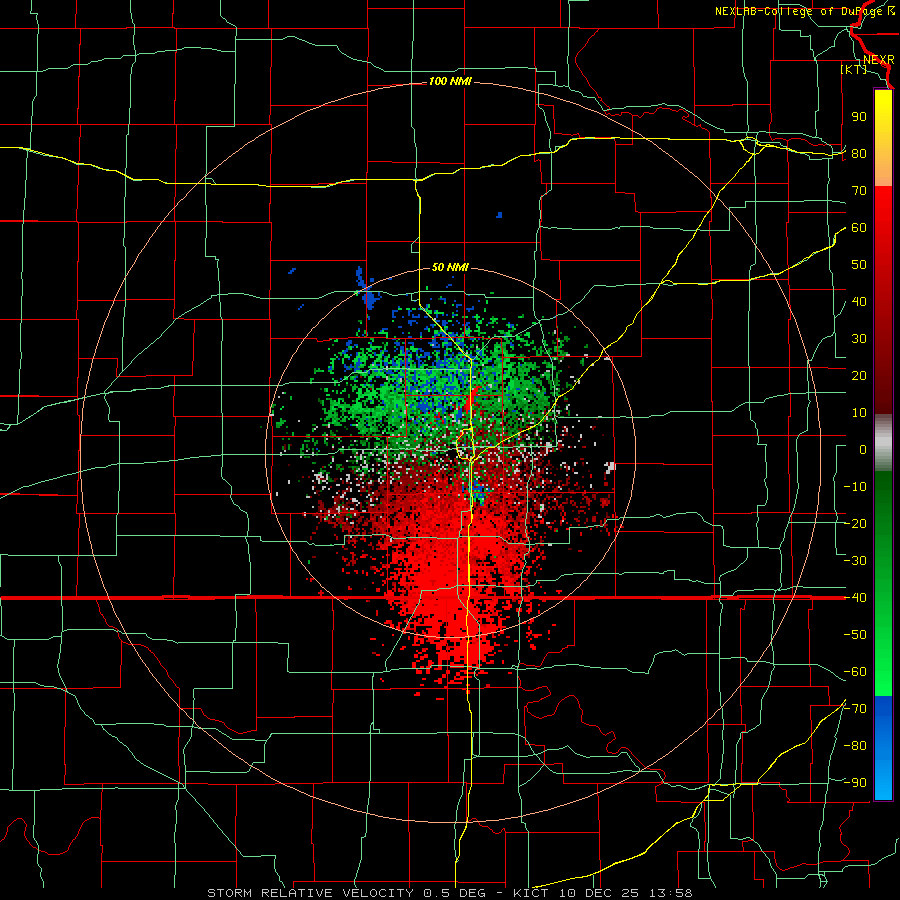
Task: Select the -80 value on velocity scale
Action: click(x=855, y=746)
